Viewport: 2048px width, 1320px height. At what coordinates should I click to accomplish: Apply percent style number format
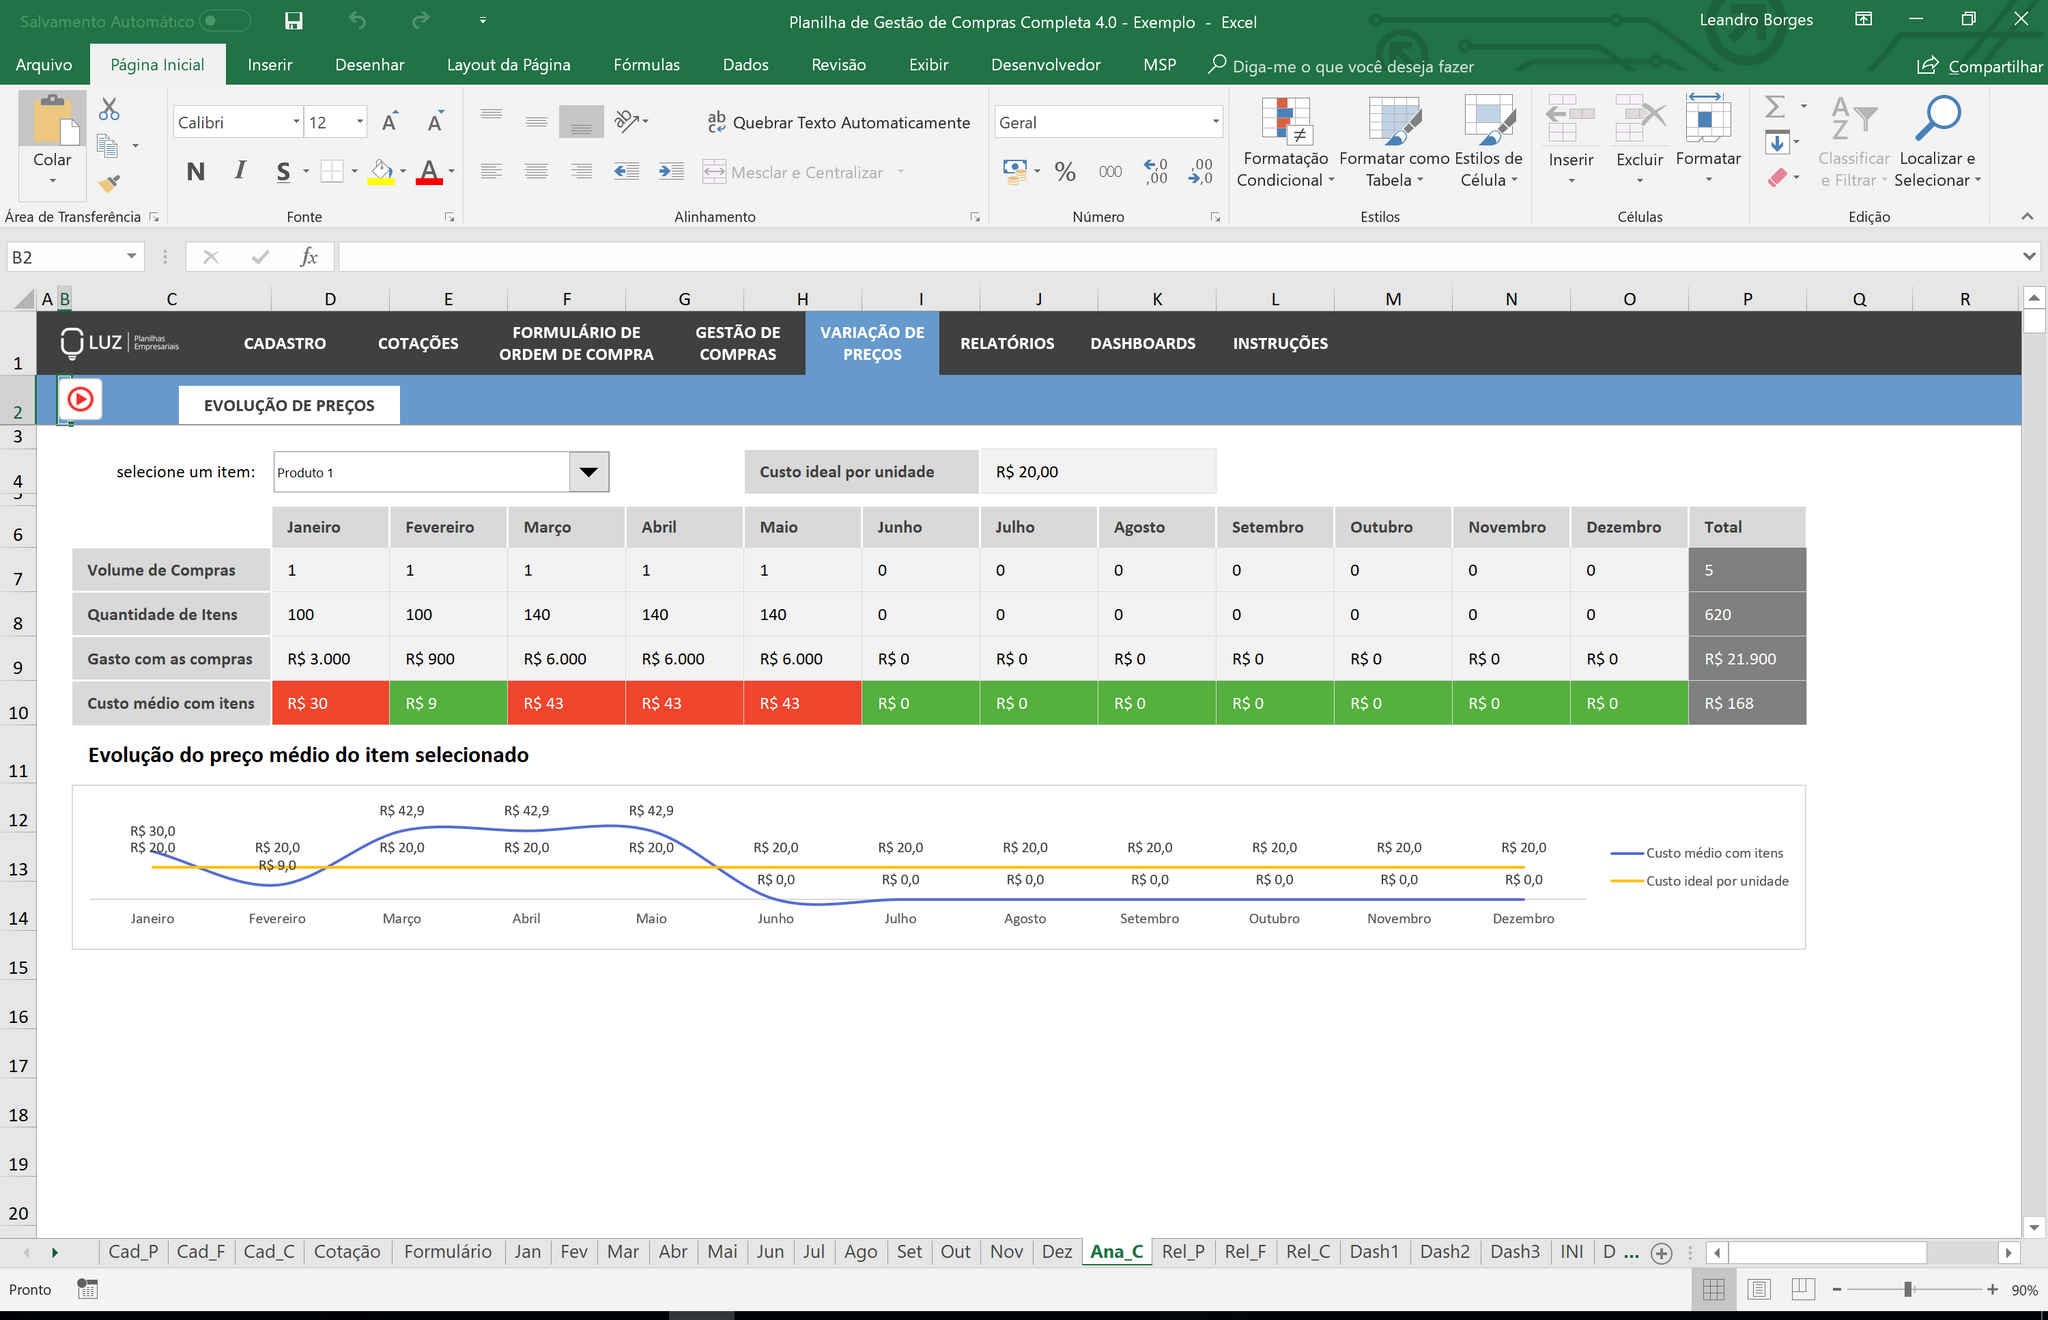coord(1065,172)
